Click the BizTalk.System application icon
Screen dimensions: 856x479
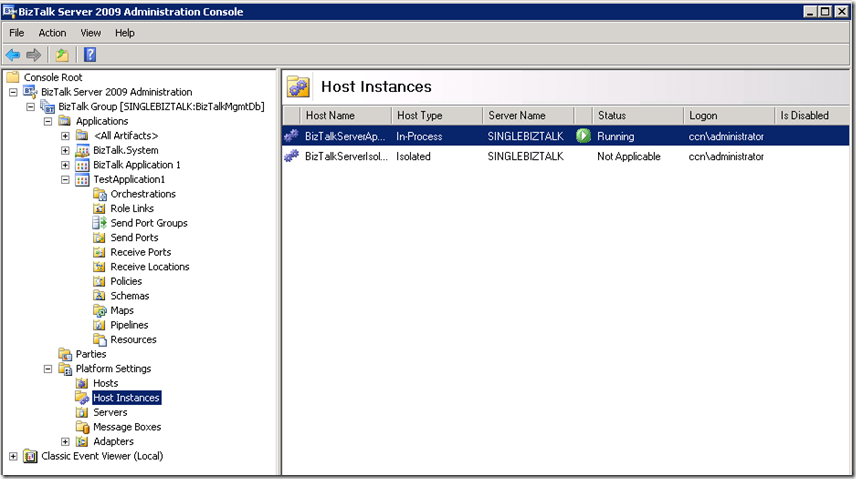pos(82,150)
